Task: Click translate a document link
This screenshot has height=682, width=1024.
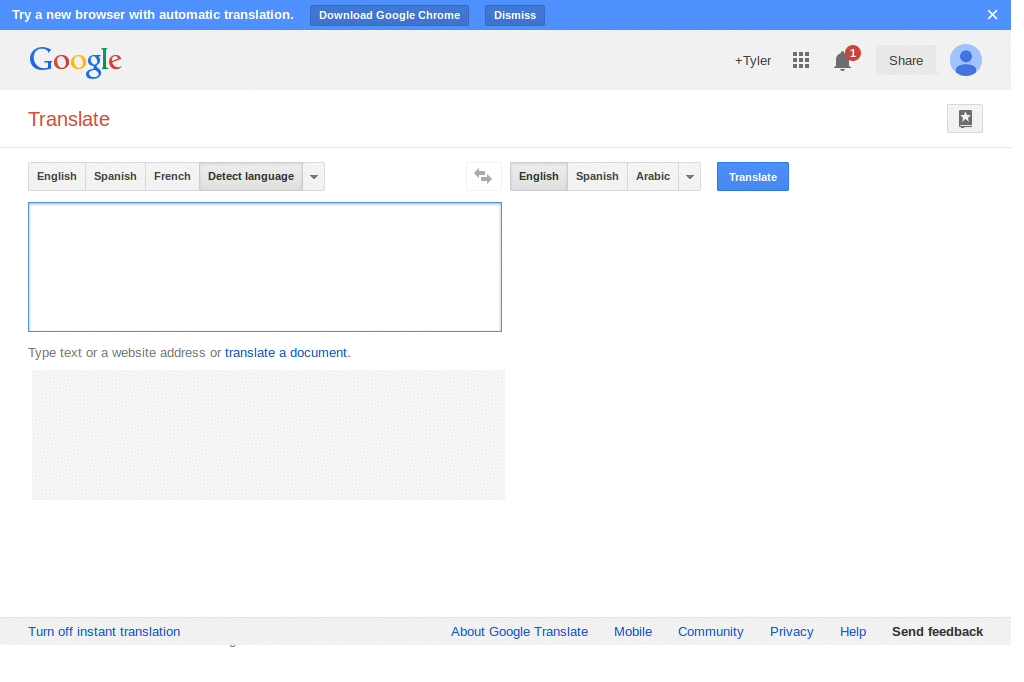Action: [x=287, y=353]
